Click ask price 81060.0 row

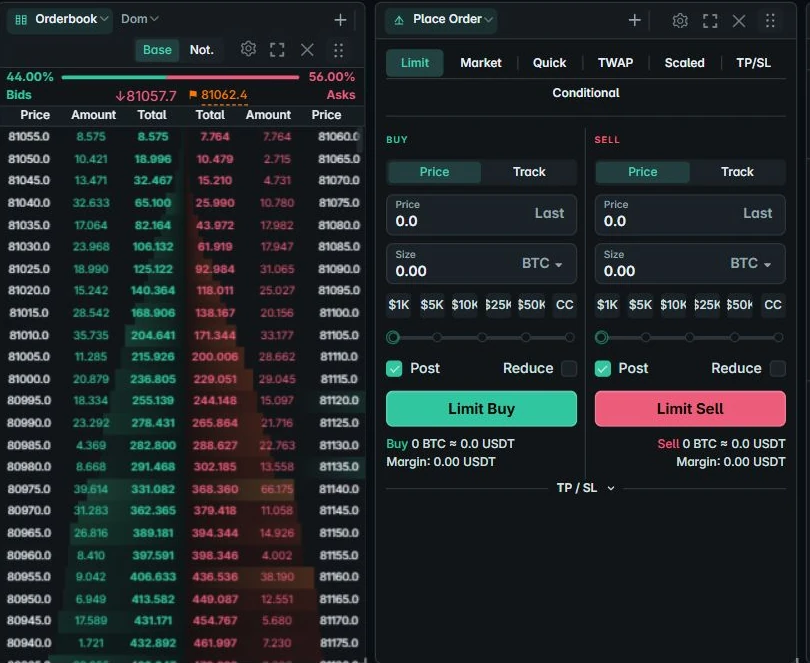pyautogui.click(x=274, y=137)
